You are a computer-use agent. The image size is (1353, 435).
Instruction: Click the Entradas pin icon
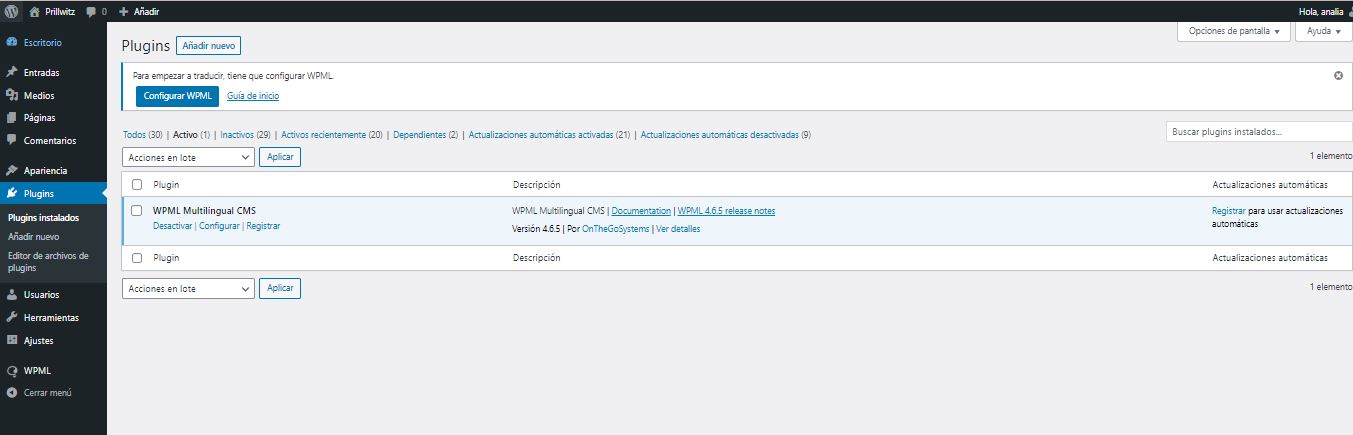coord(12,73)
